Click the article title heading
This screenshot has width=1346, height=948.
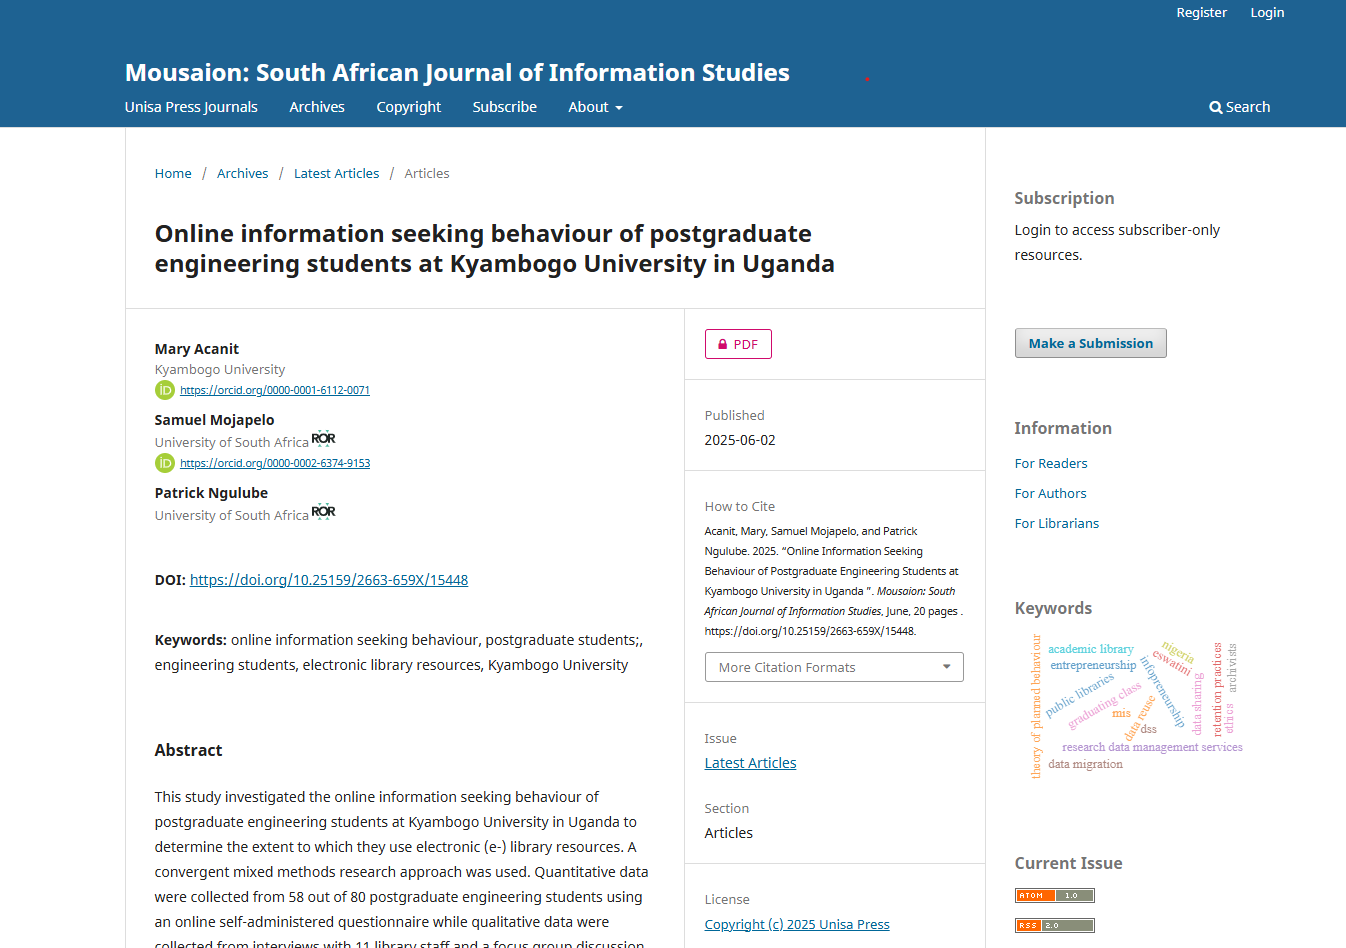[x=494, y=249]
